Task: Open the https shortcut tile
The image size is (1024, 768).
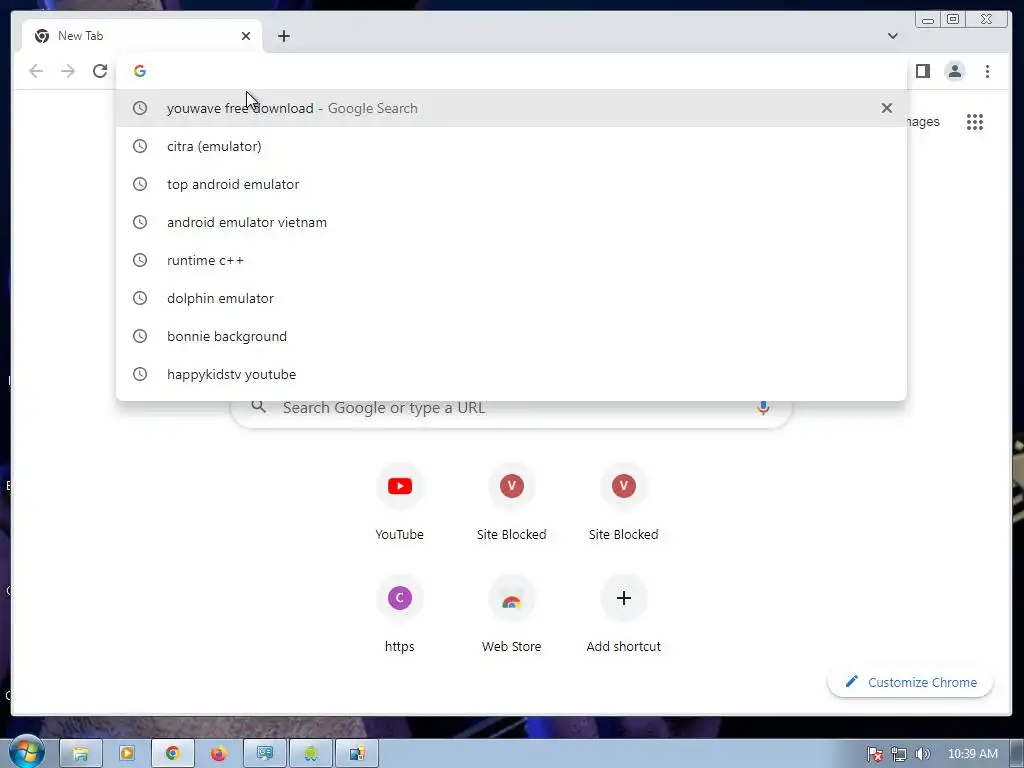Action: pyautogui.click(x=400, y=615)
